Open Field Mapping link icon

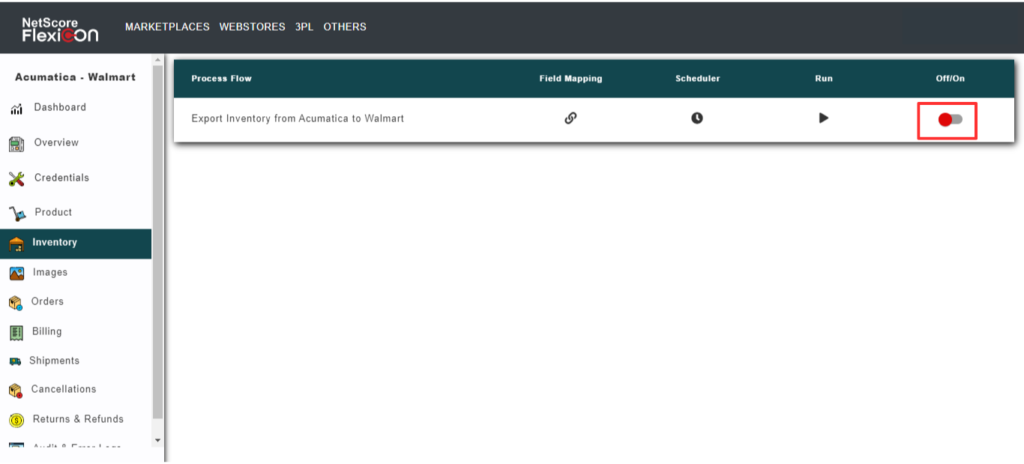(570, 118)
